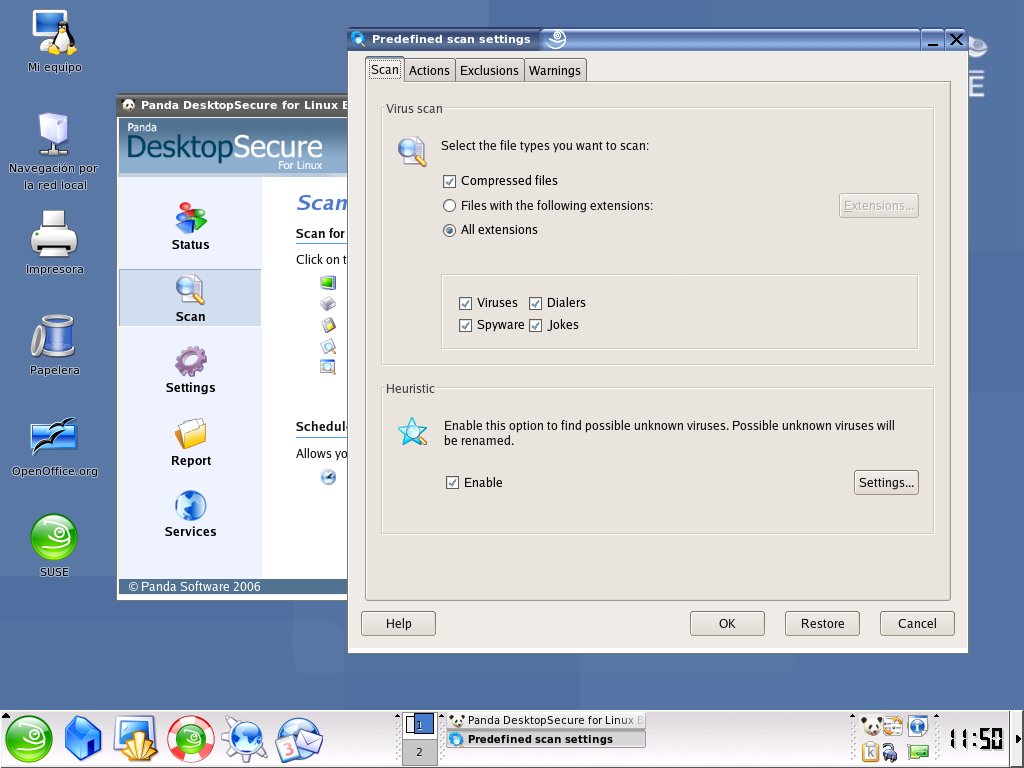This screenshot has width=1024, height=768.
Task: Switch to the Scan tab
Action: (x=385, y=69)
